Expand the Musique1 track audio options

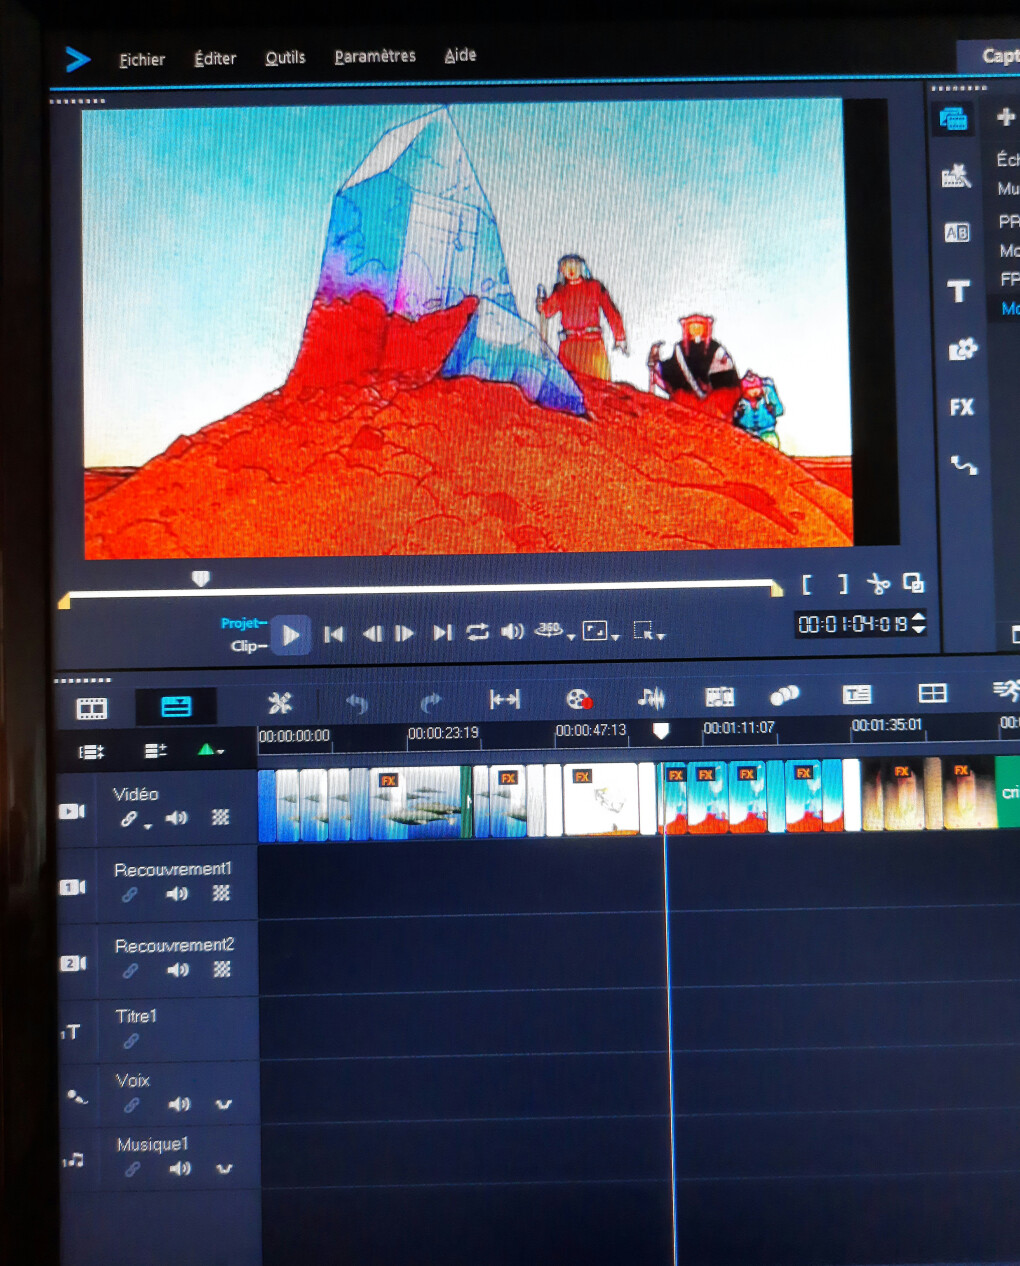click(x=224, y=1168)
